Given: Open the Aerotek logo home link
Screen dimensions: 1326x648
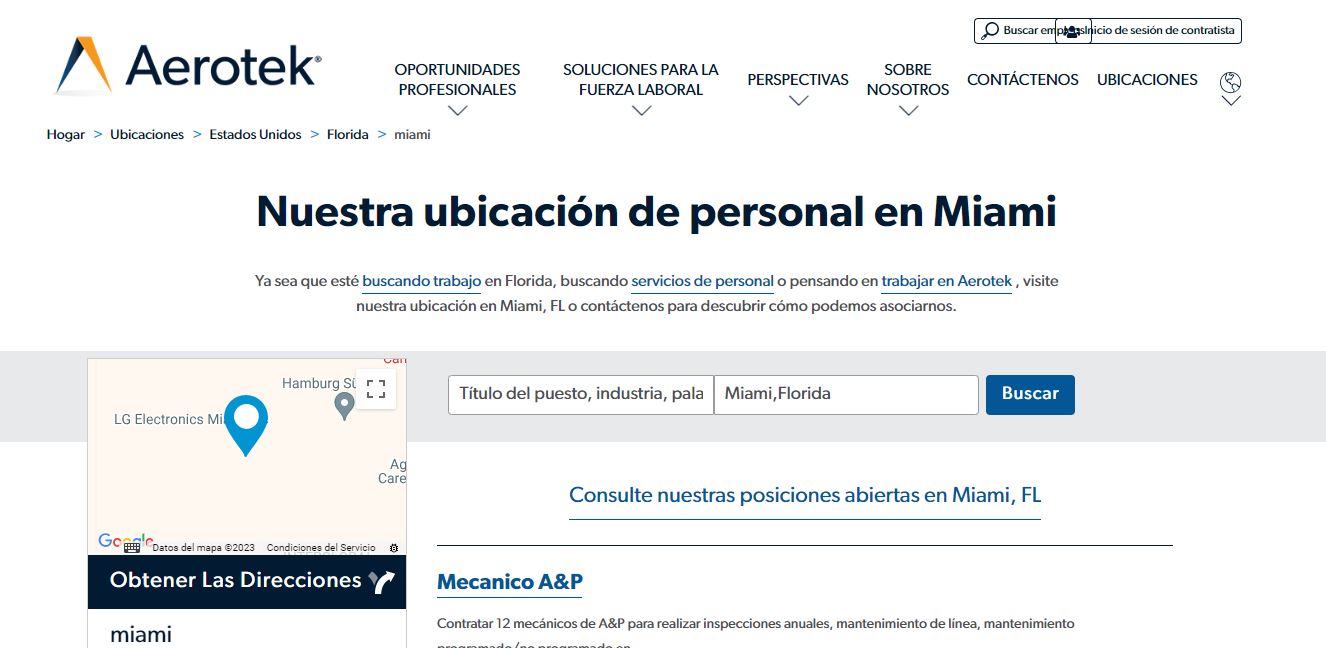Looking at the screenshot, I should pyautogui.click(x=188, y=65).
